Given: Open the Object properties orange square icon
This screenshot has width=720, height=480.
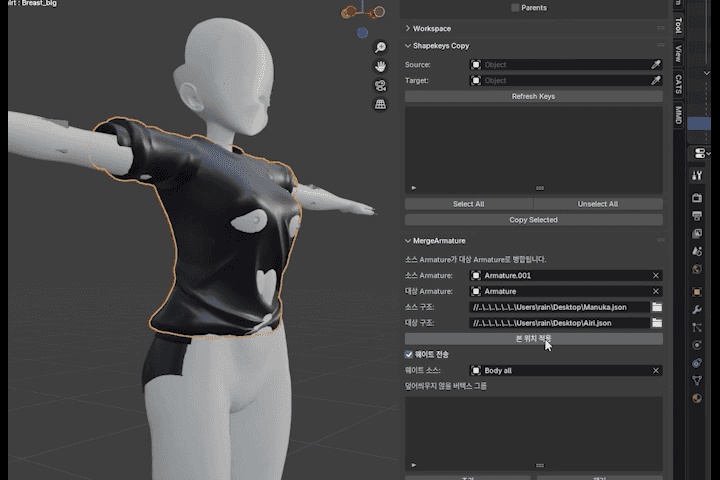Looking at the screenshot, I should 697,292.
